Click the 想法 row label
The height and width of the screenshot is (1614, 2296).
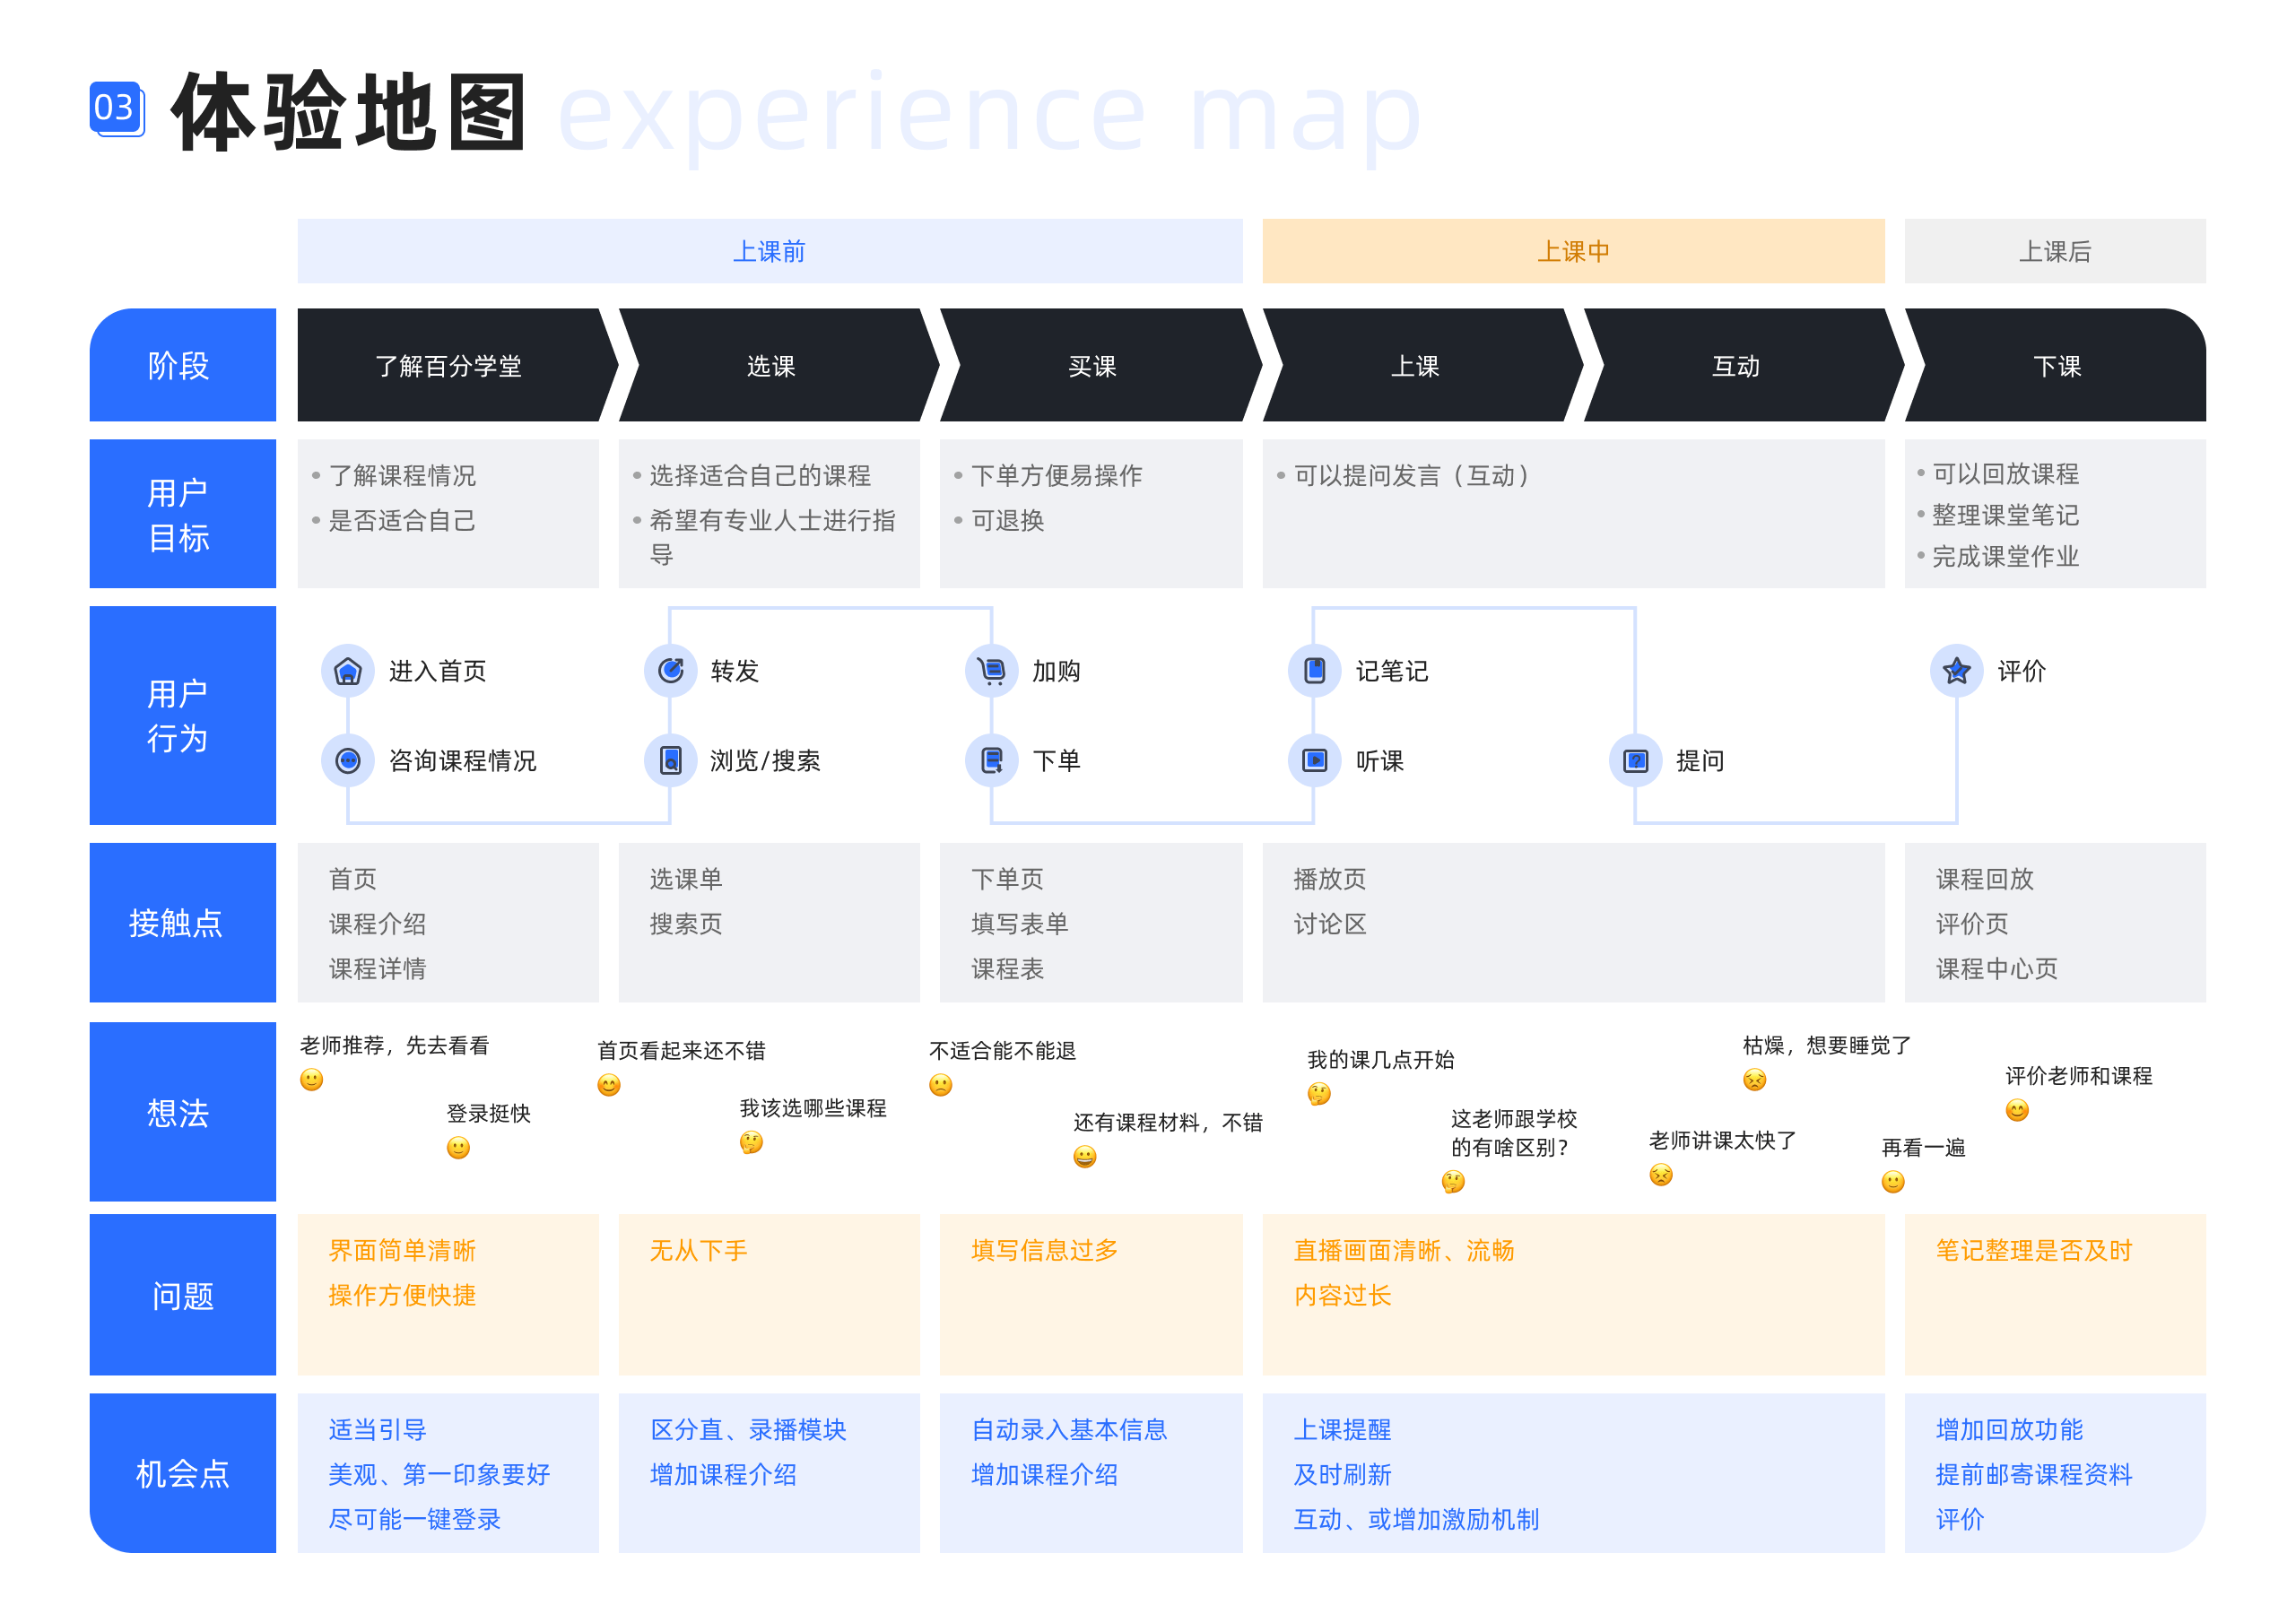coord(183,1112)
